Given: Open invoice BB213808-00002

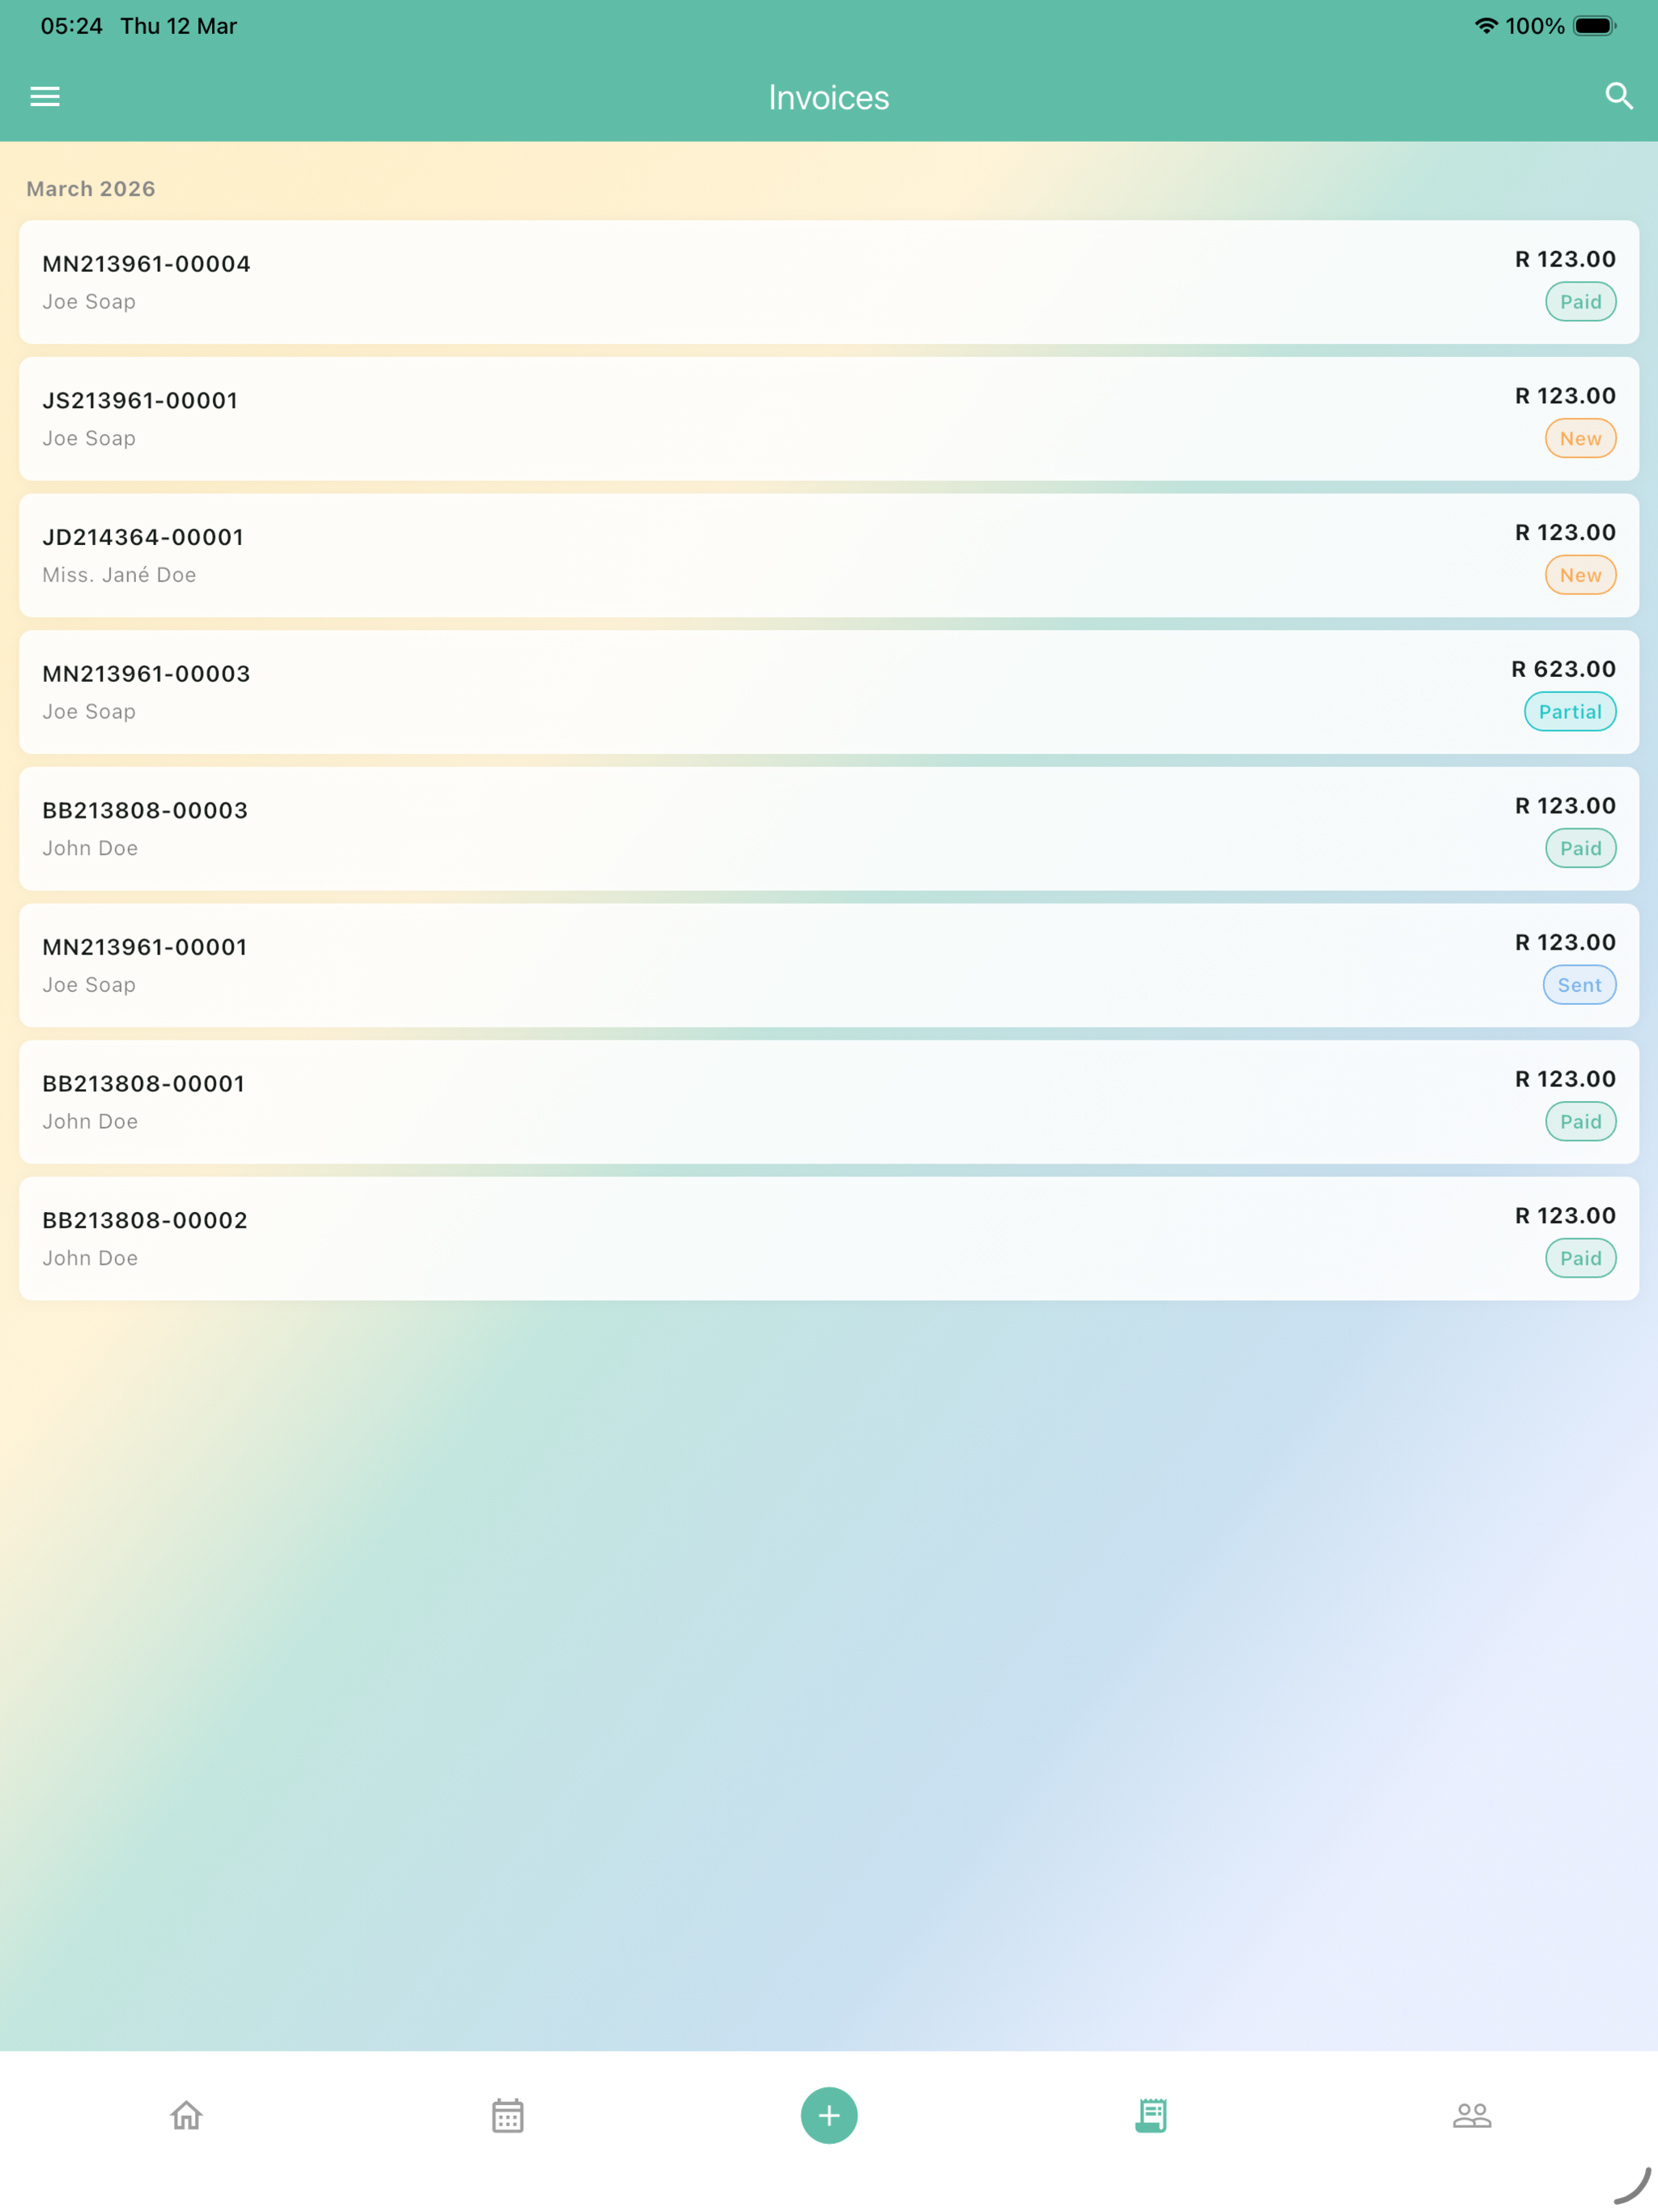Looking at the screenshot, I should (829, 1239).
